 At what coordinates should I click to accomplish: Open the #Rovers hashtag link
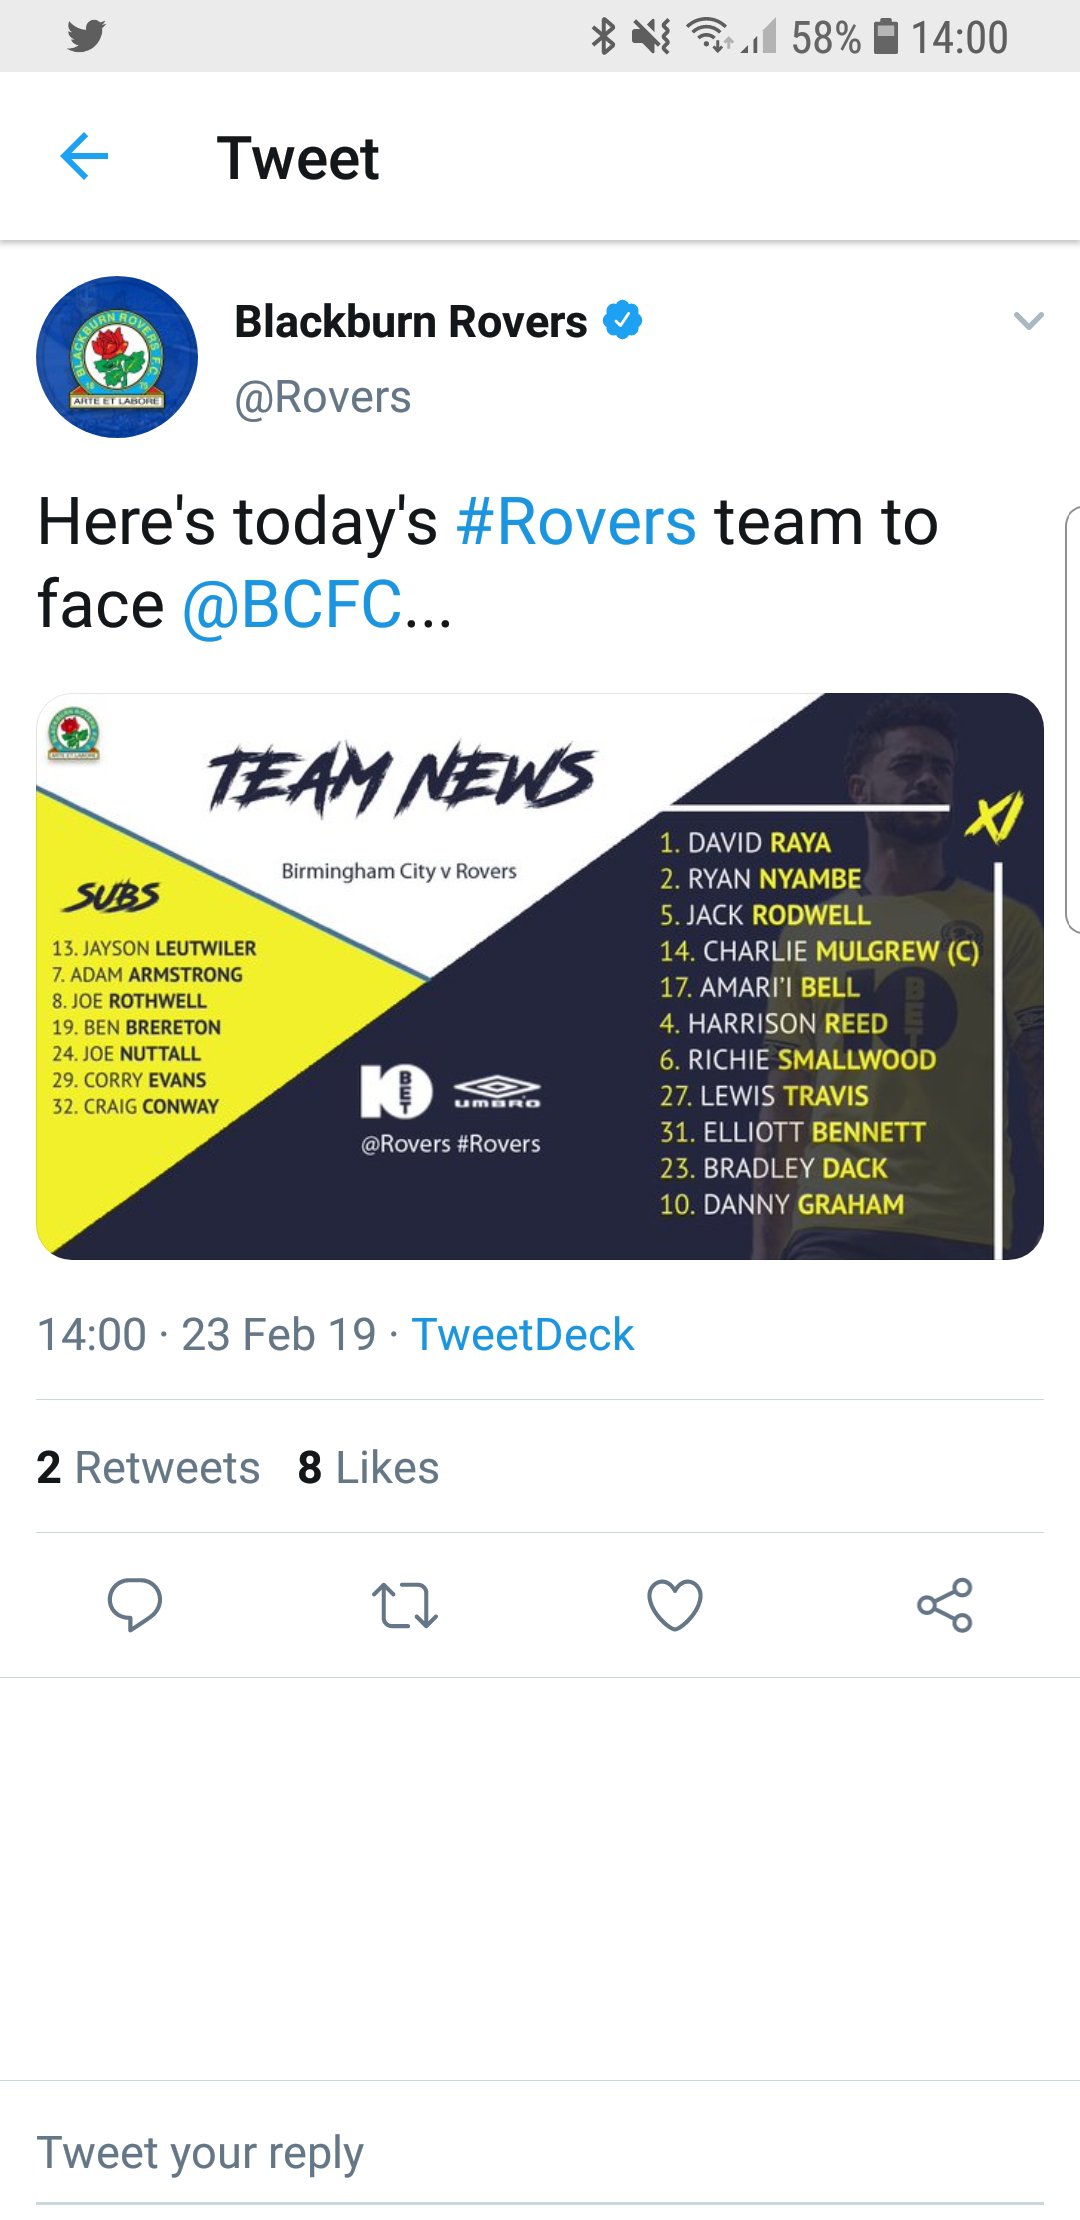(576, 522)
